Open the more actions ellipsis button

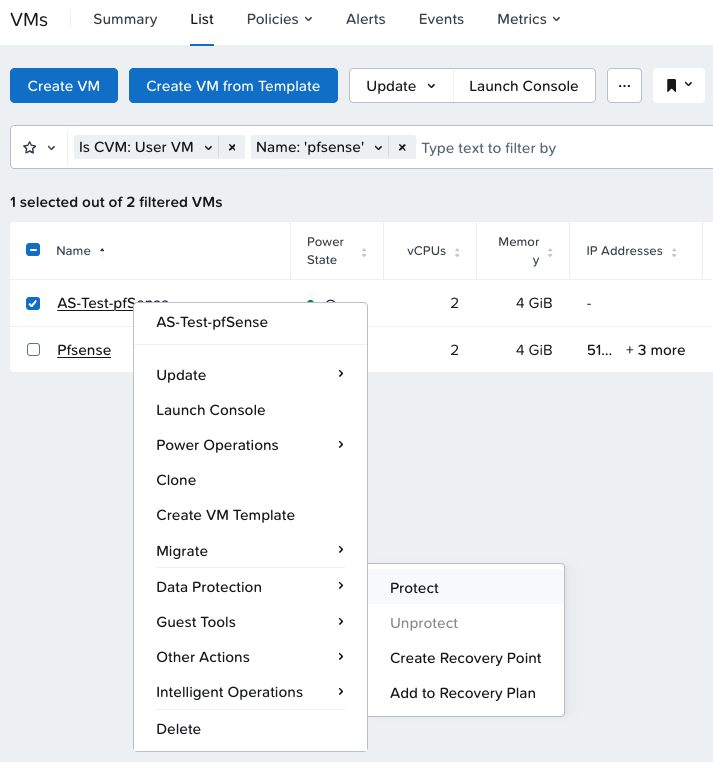[624, 86]
